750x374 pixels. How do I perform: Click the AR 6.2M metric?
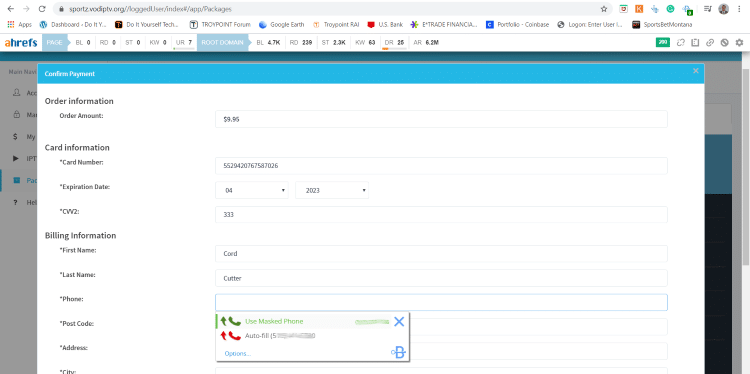(x=426, y=43)
